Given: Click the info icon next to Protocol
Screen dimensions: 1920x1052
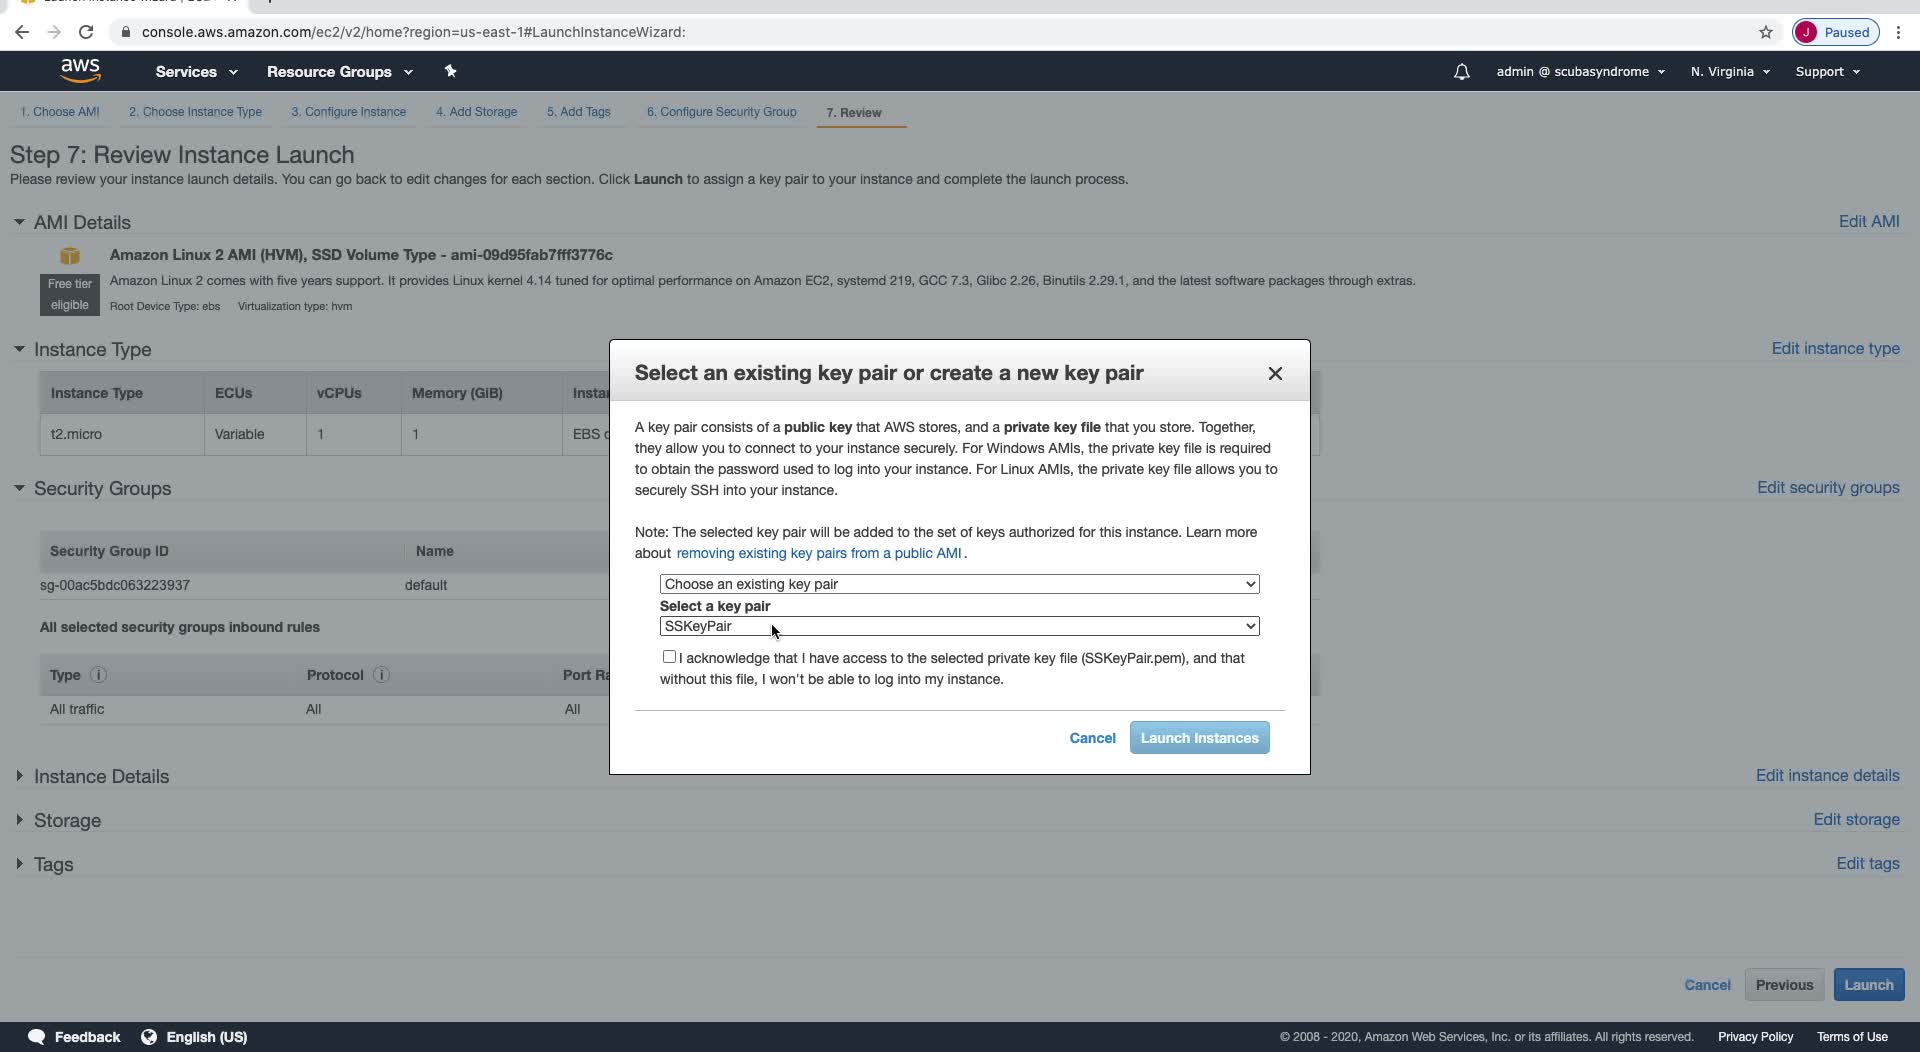Looking at the screenshot, I should point(381,675).
